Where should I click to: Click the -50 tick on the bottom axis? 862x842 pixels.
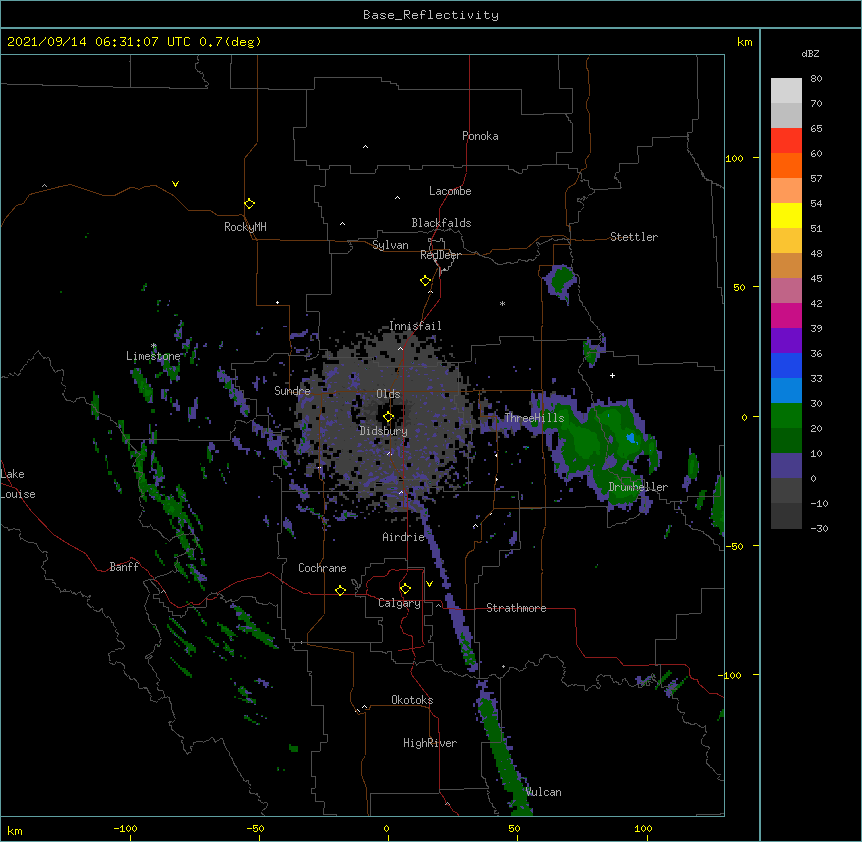click(255, 828)
